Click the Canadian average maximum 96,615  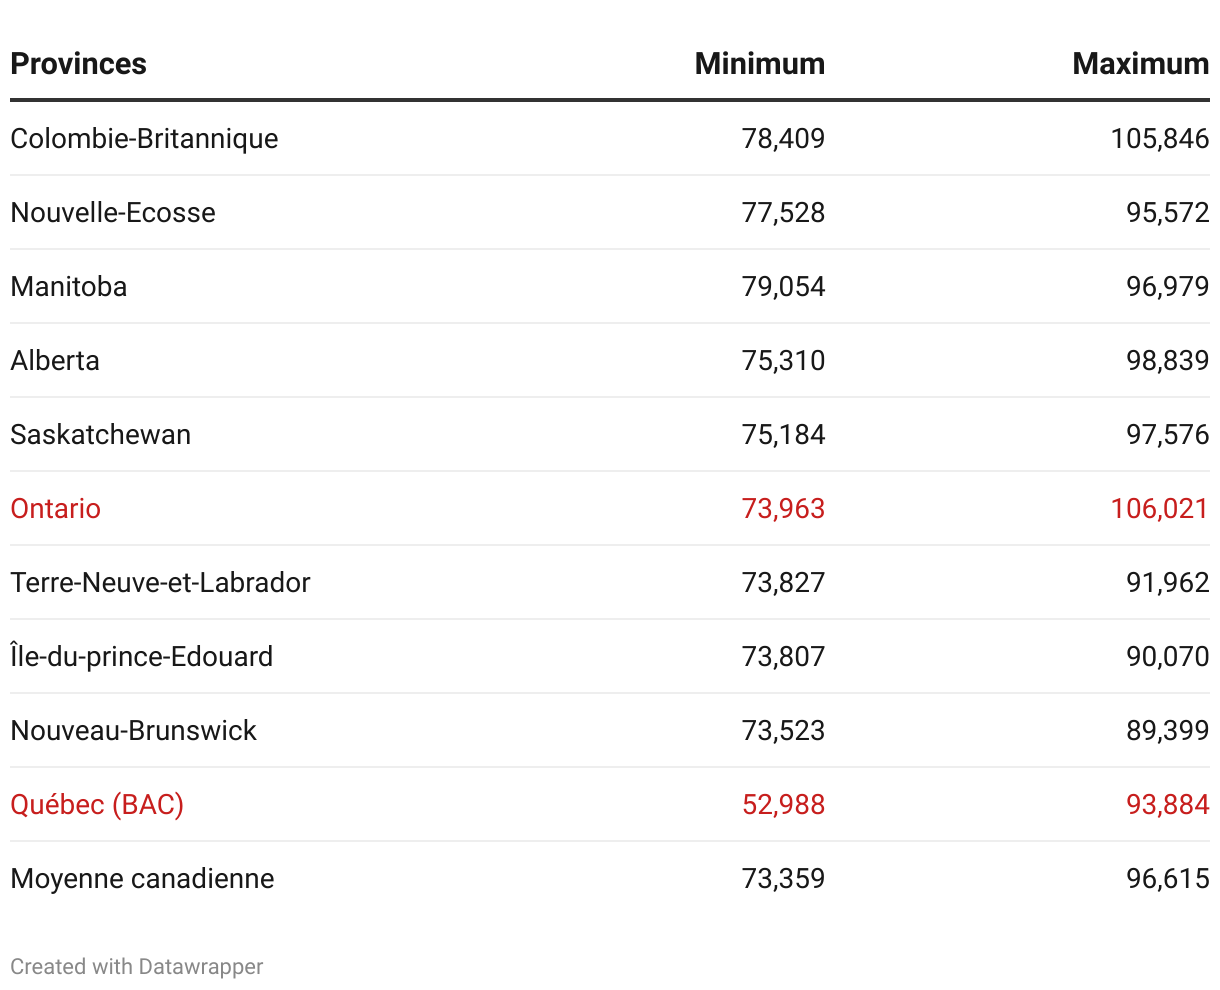(x=1167, y=878)
